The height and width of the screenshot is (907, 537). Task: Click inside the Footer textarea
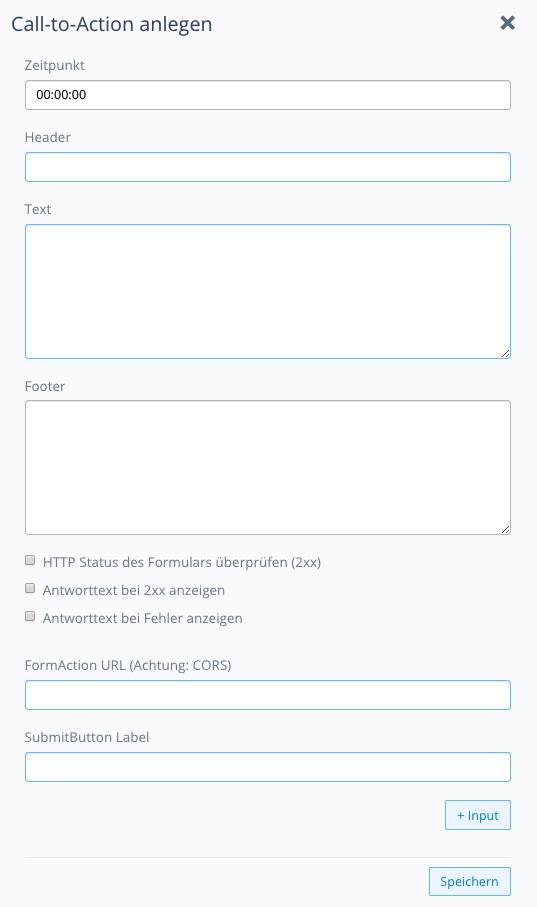(268, 467)
